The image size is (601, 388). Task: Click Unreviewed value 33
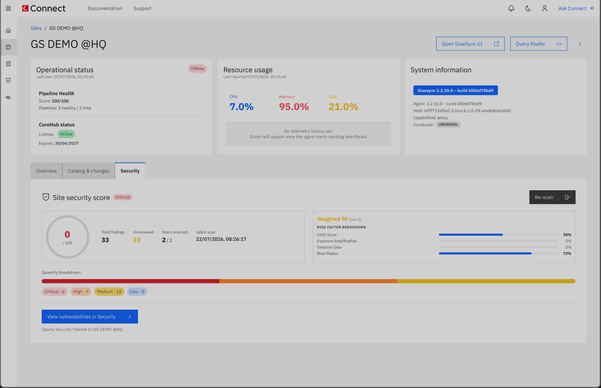click(x=136, y=240)
